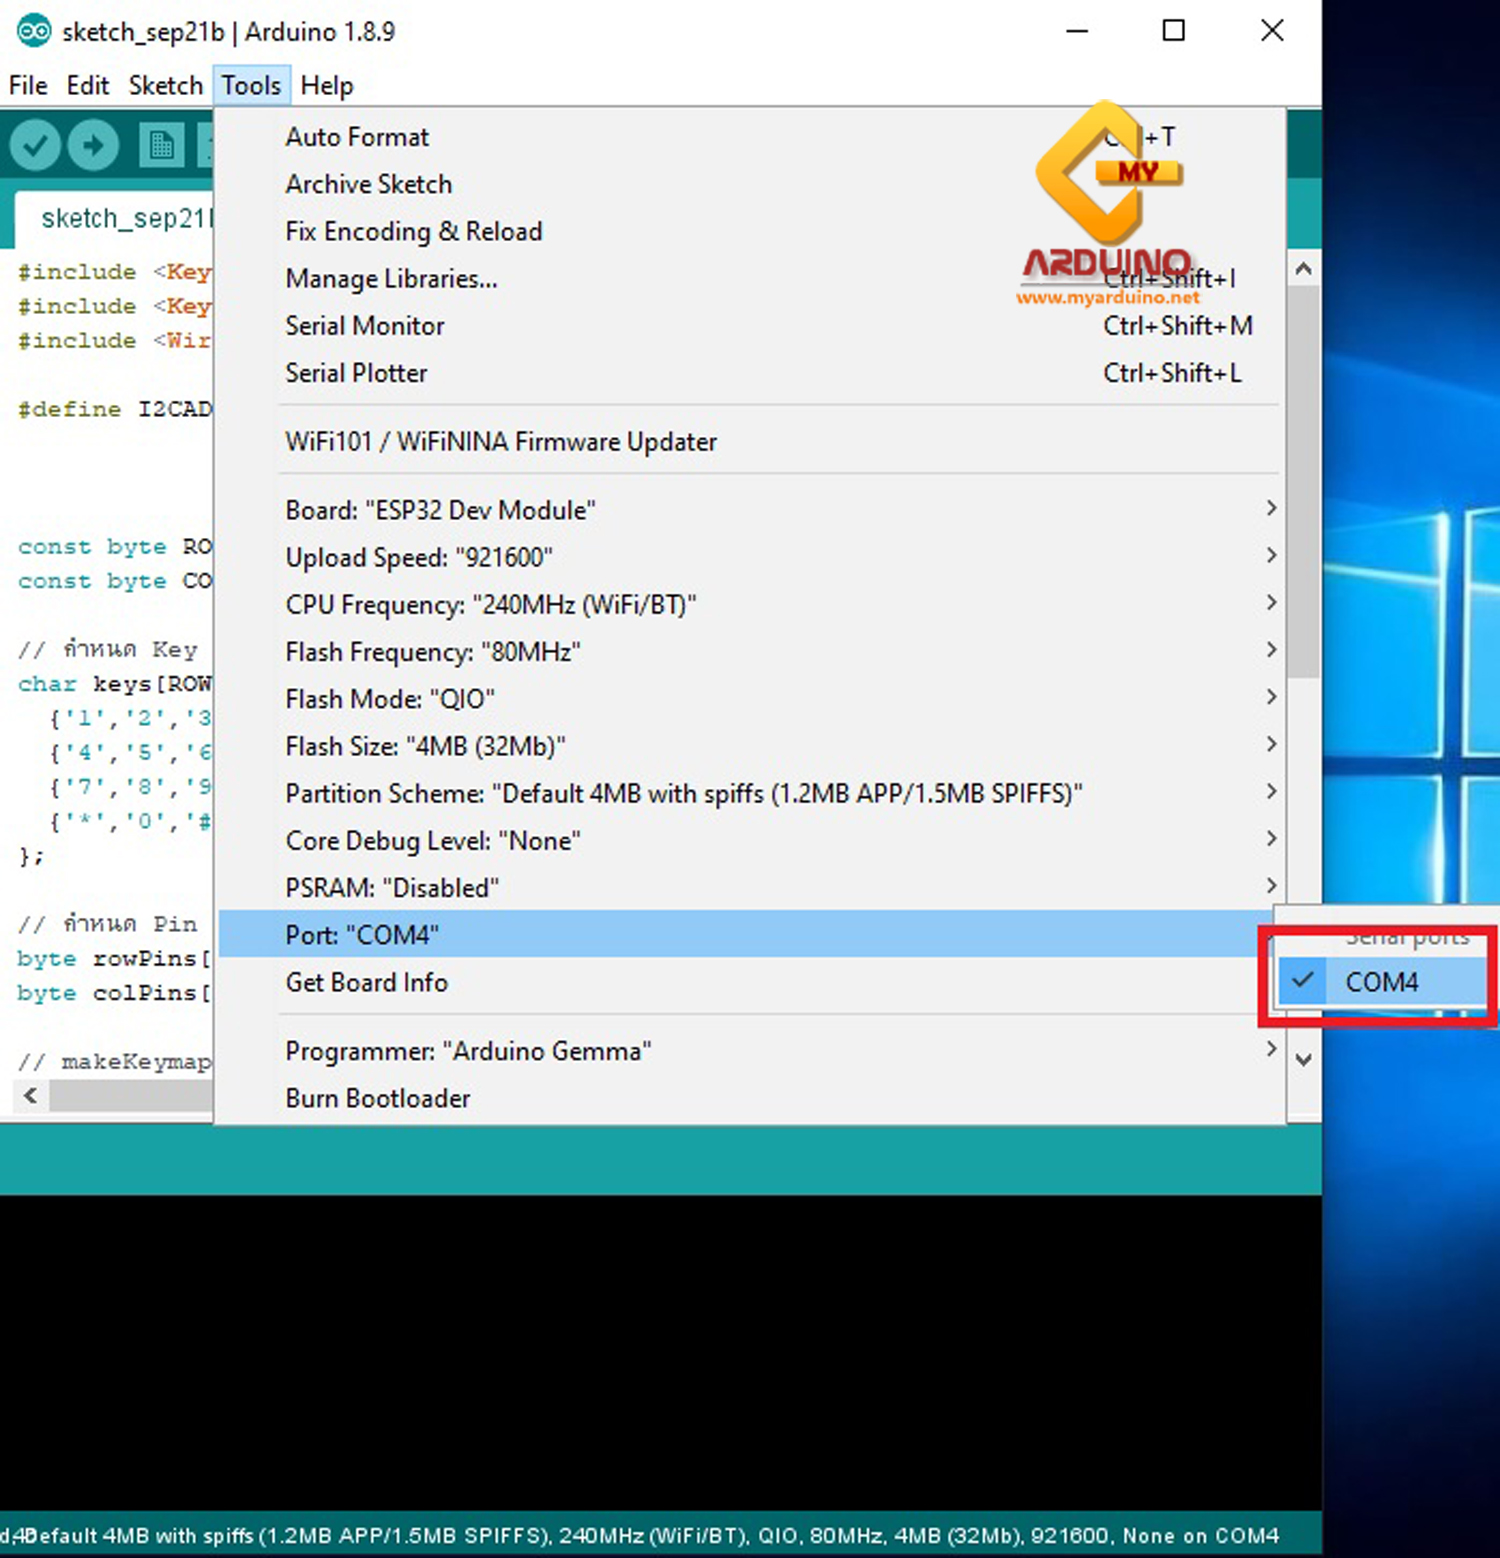This screenshot has width=1500, height=1558.
Task: Open the File menu
Action: tap(27, 85)
